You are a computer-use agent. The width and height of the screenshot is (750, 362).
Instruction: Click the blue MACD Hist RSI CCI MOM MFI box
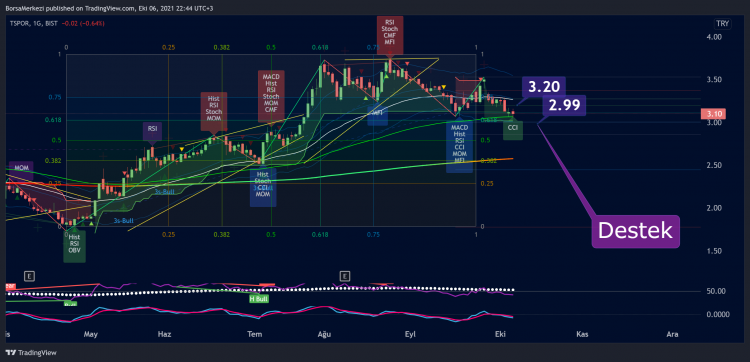pyautogui.click(x=459, y=146)
